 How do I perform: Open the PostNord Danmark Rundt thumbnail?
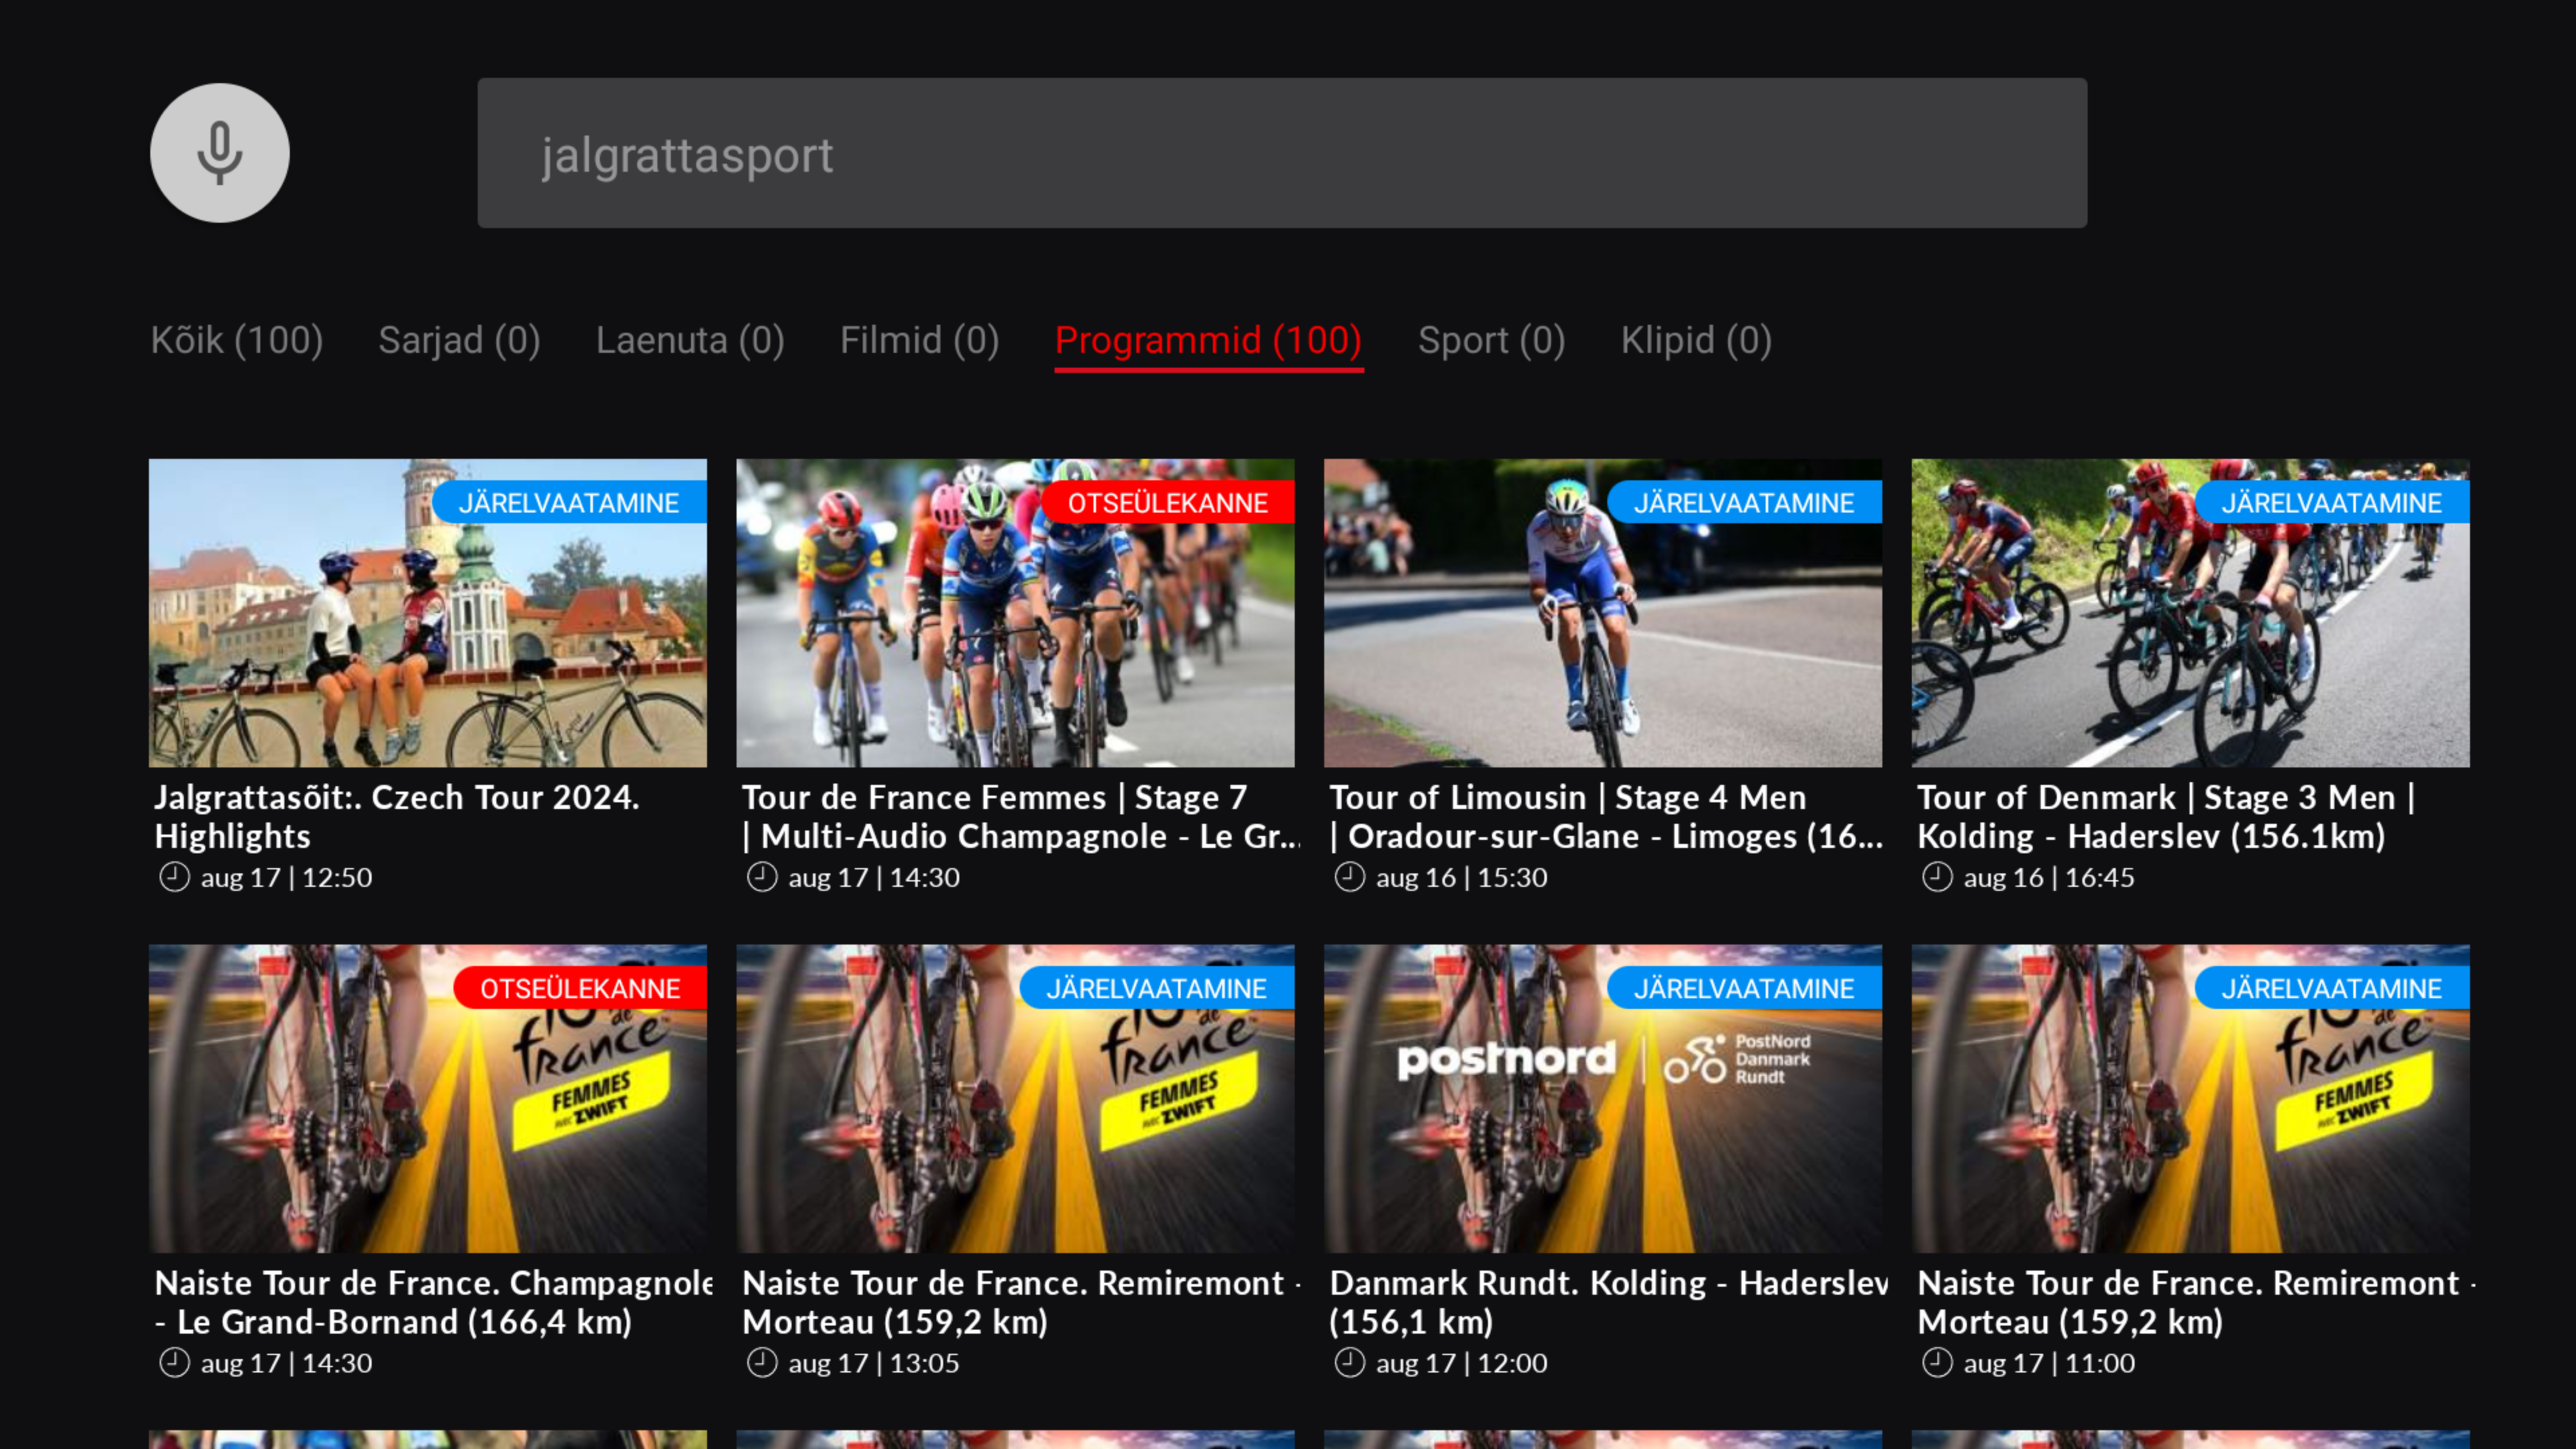tap(1603, 1098)
